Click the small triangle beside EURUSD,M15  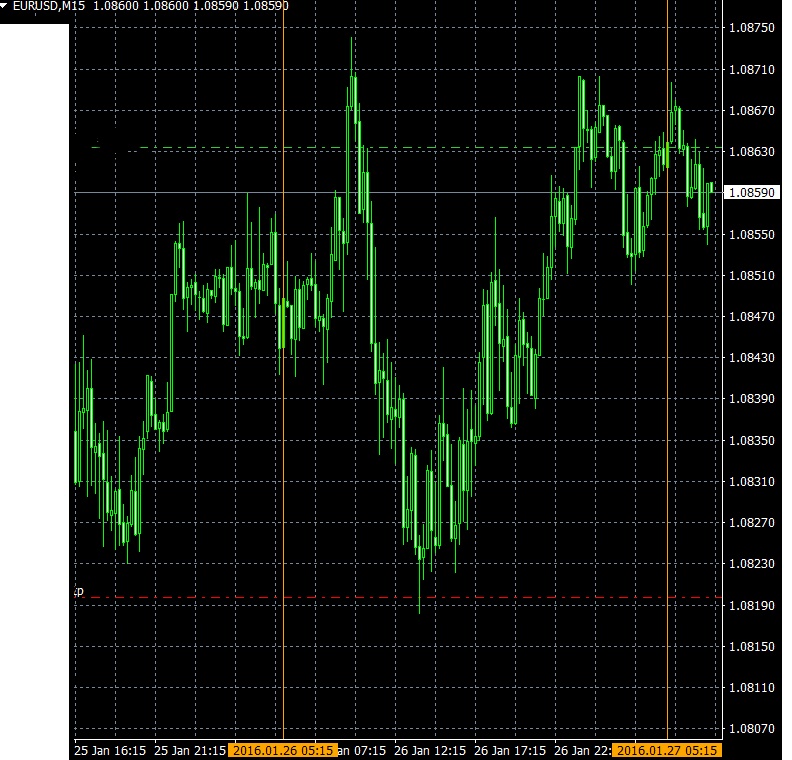[4, 5]
